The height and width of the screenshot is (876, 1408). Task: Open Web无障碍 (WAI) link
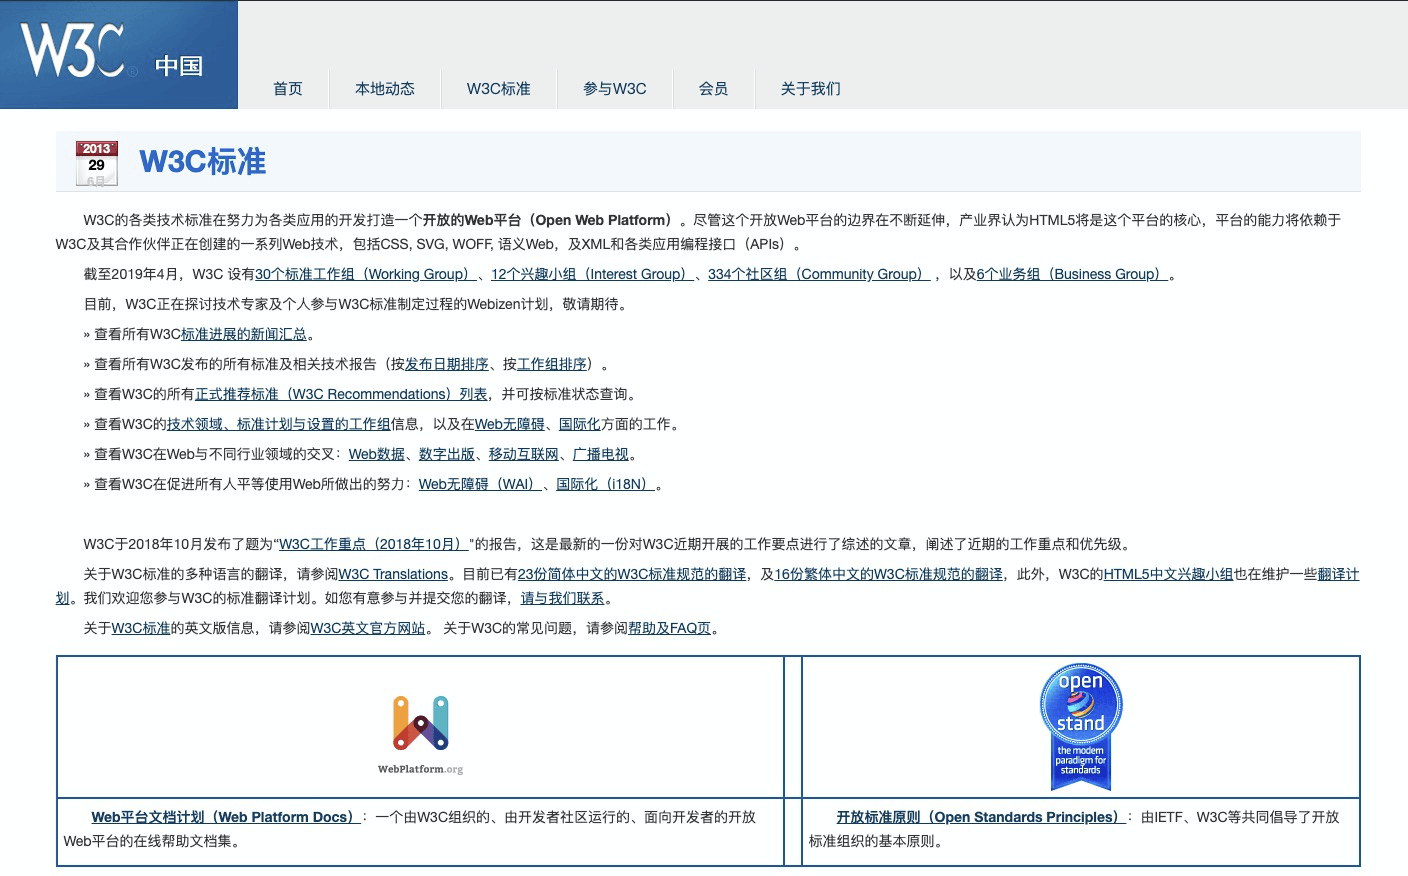click(x=481, y=484)
